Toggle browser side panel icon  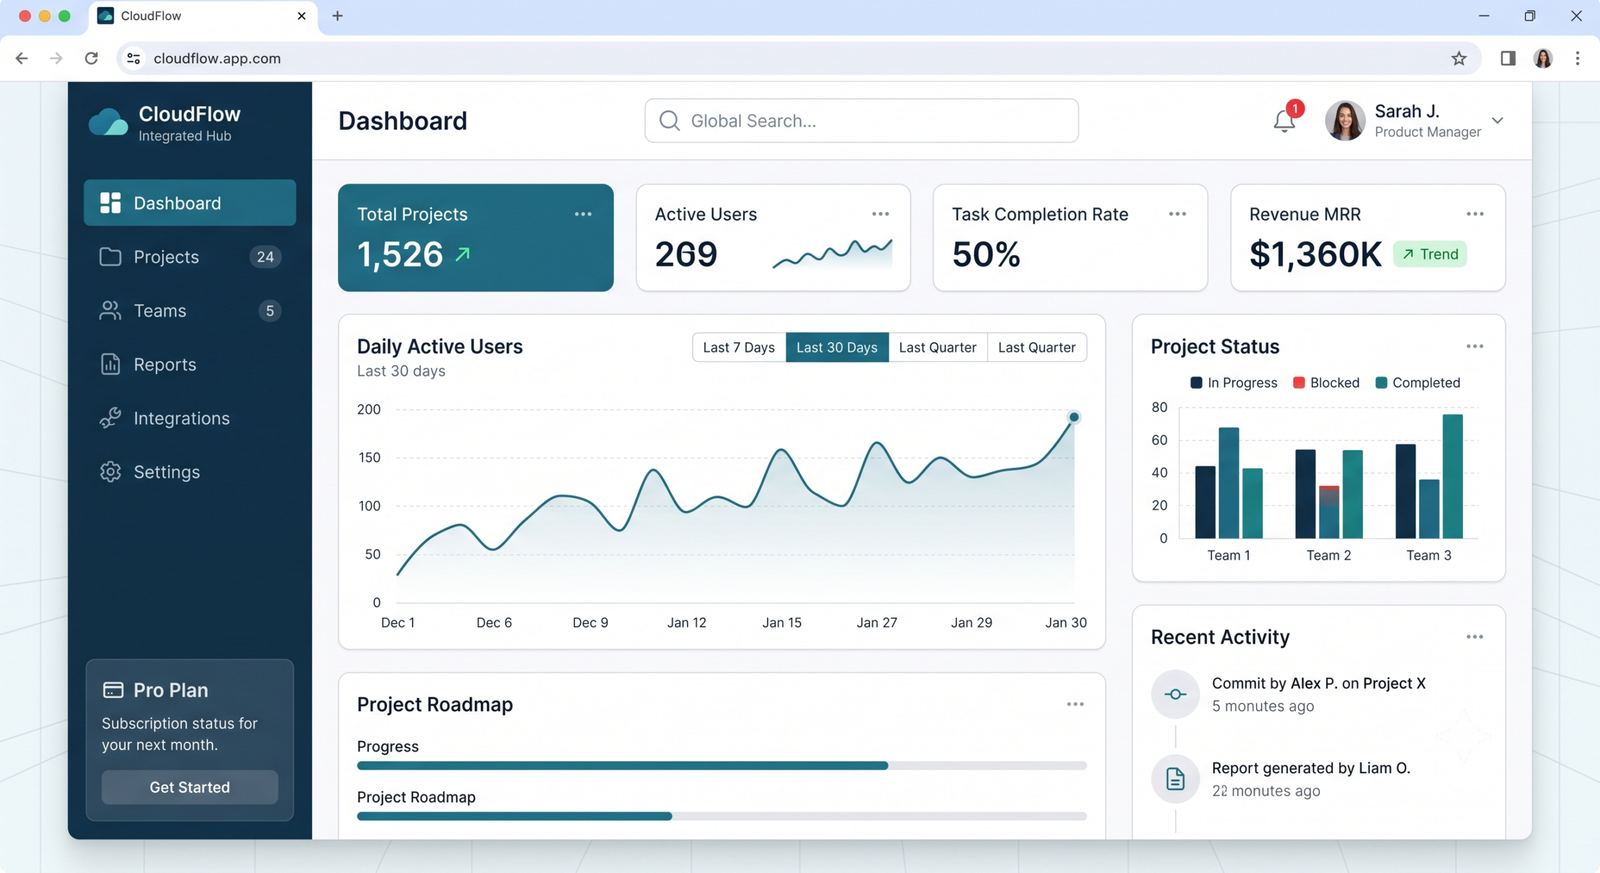pos(1508,58)
